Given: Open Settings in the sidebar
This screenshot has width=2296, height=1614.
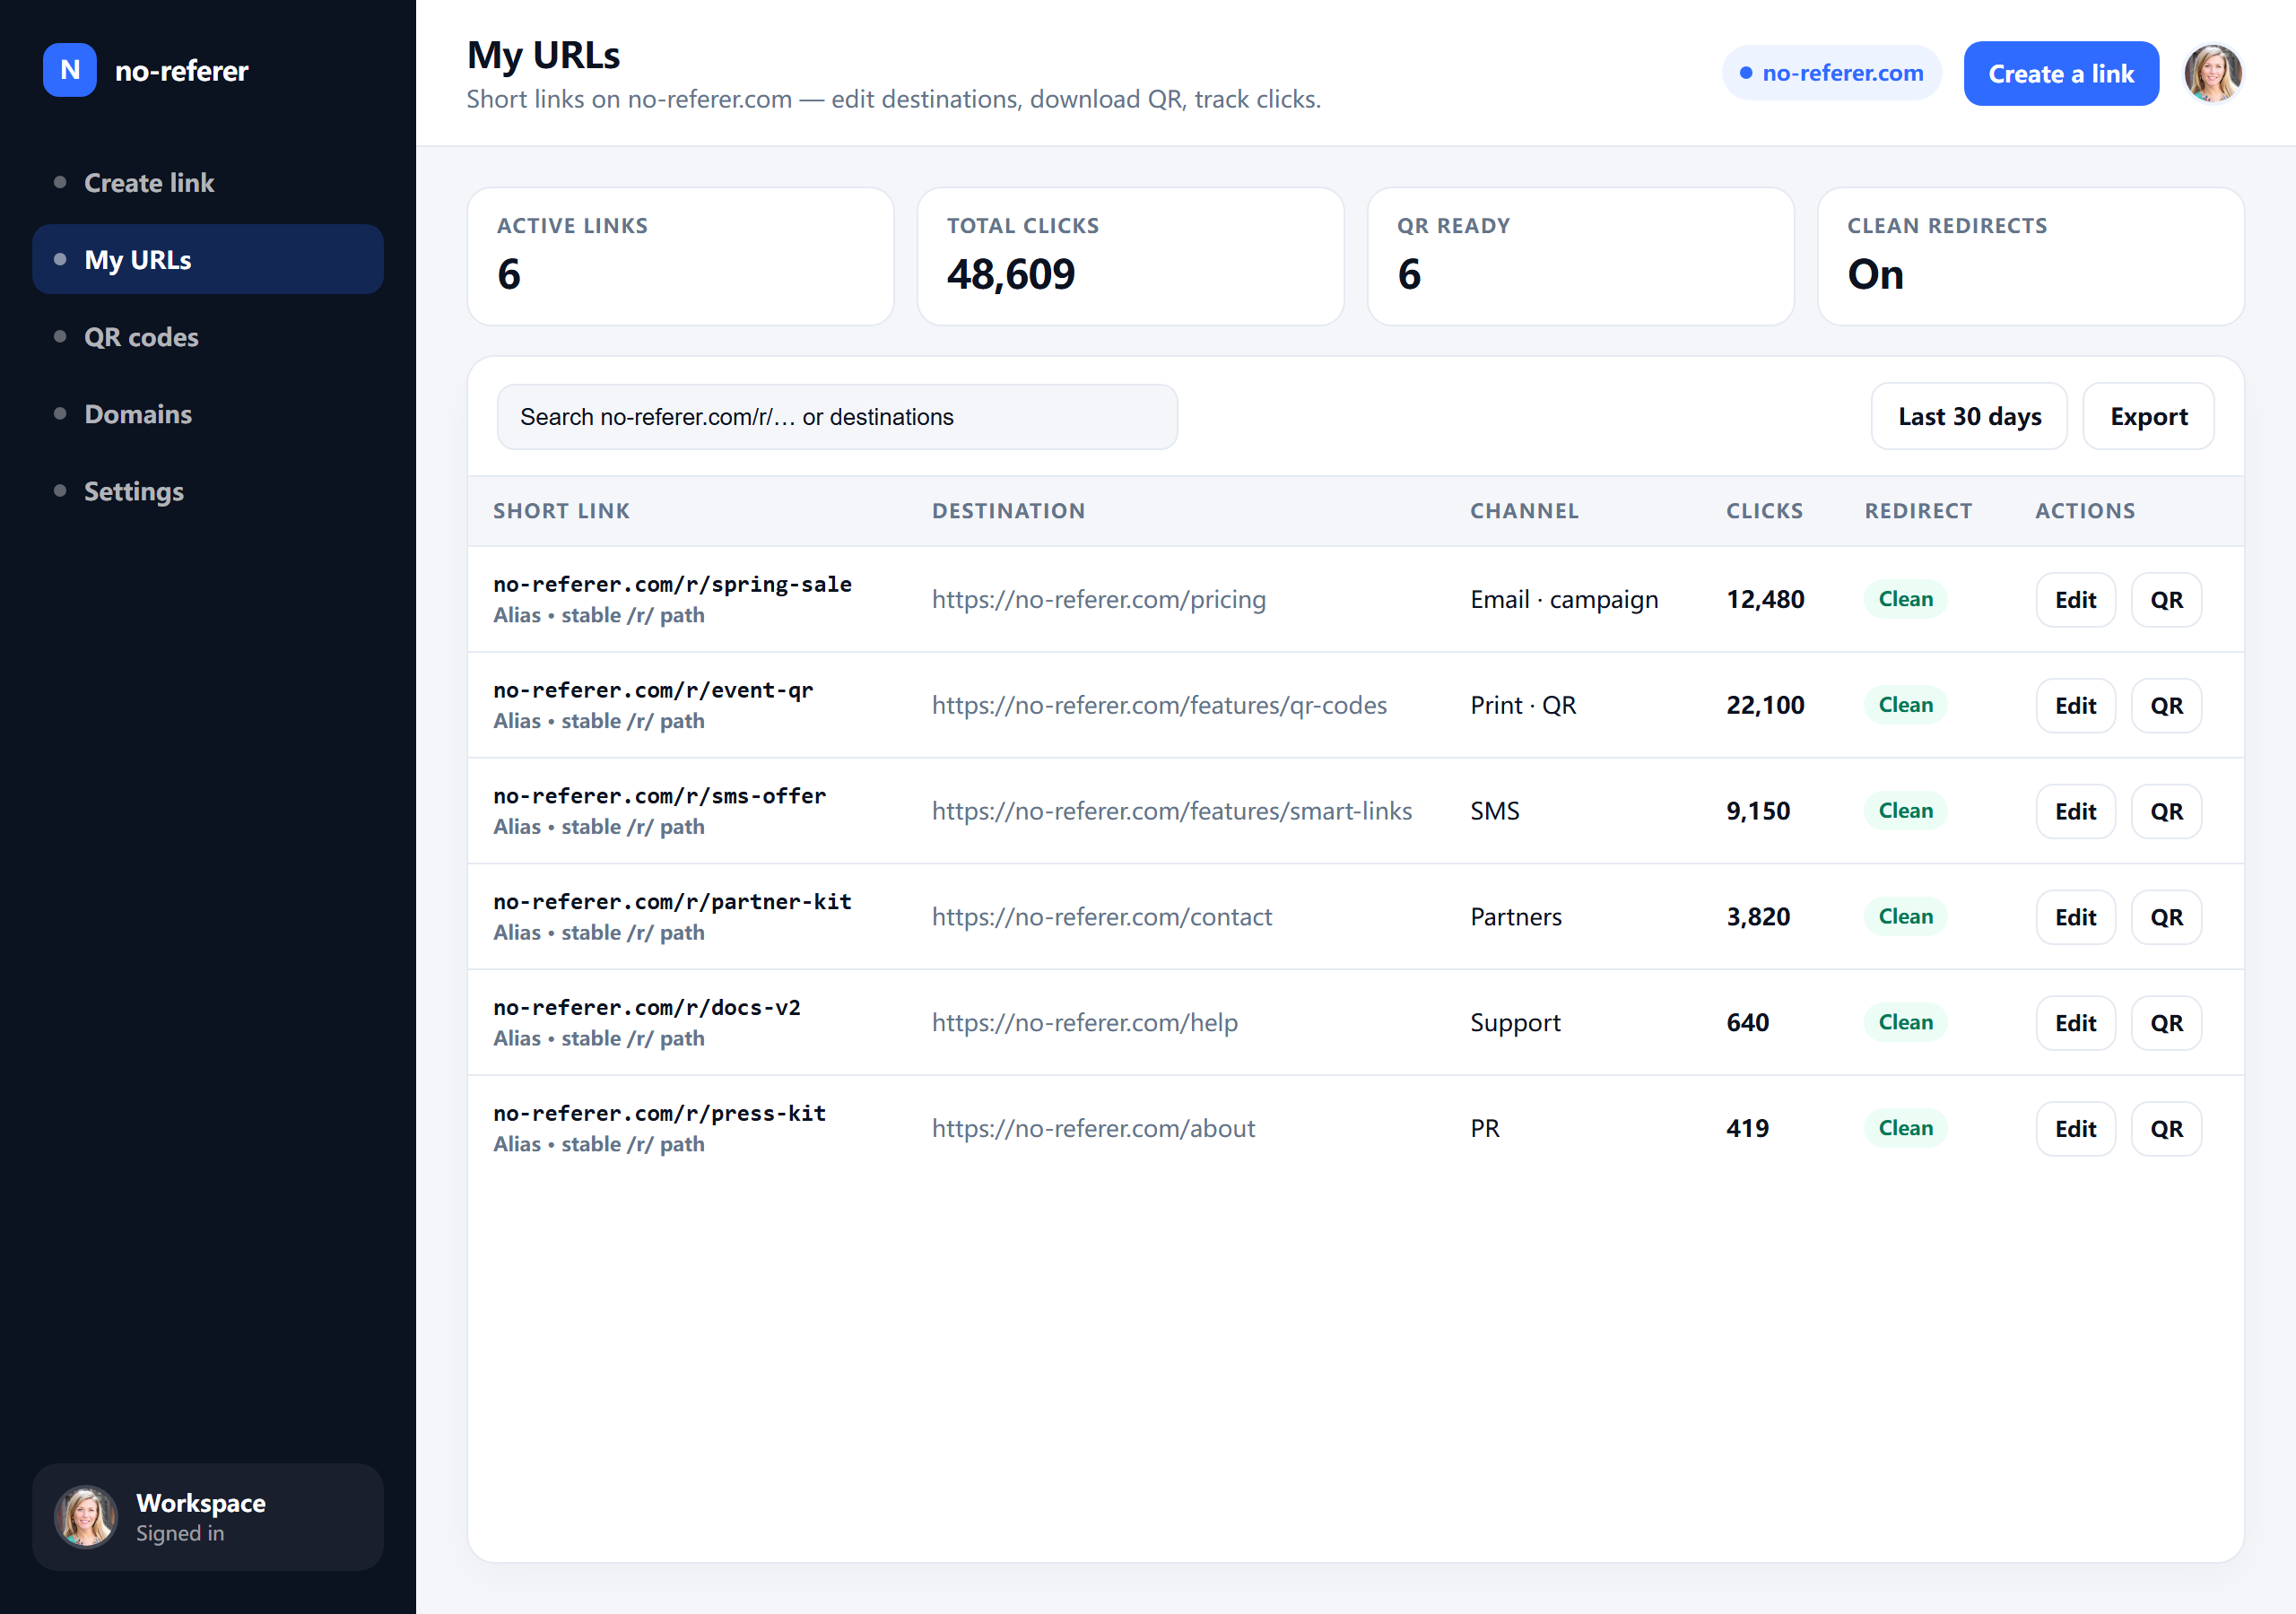Looking at the screenshot, I should [x=208, y=491].
